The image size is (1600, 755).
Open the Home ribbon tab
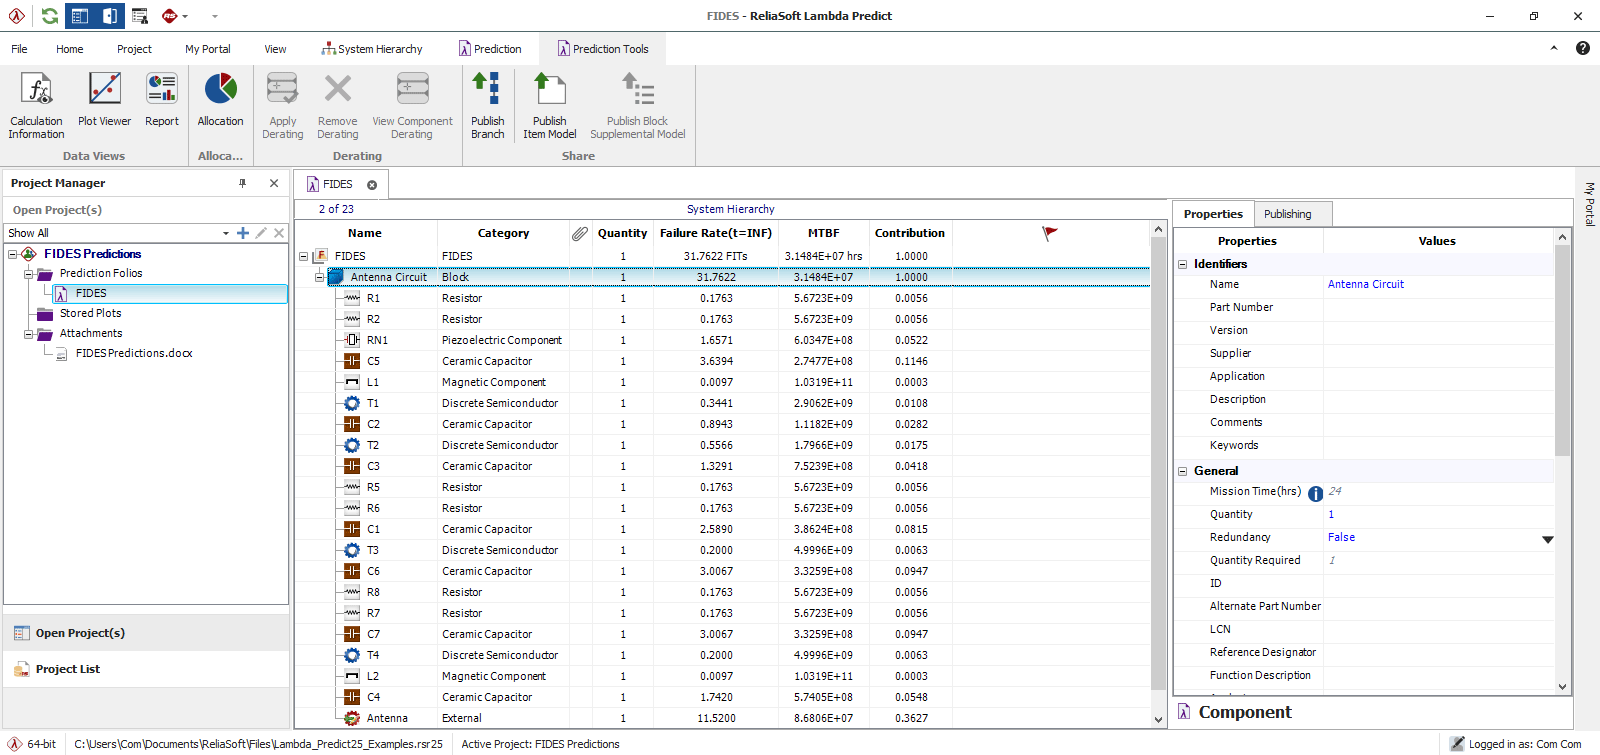pos(70,49)
